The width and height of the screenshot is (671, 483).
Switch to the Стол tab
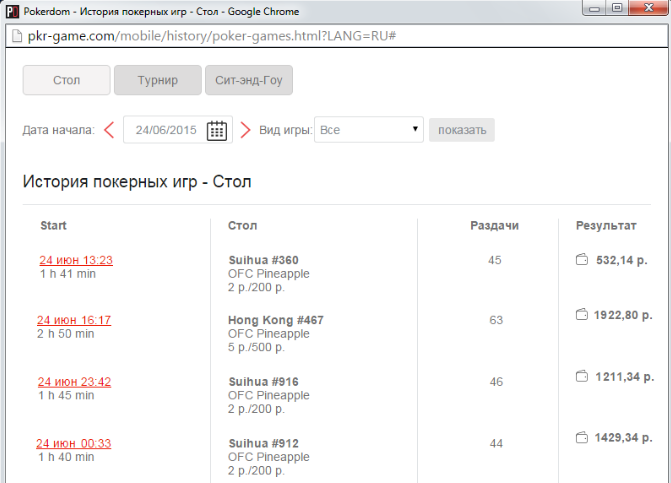[x=66, y=80]
